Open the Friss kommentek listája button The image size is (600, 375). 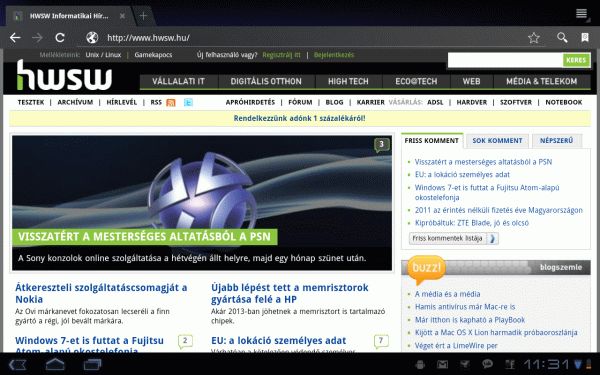pyautogui.click(x=453, y=238)
